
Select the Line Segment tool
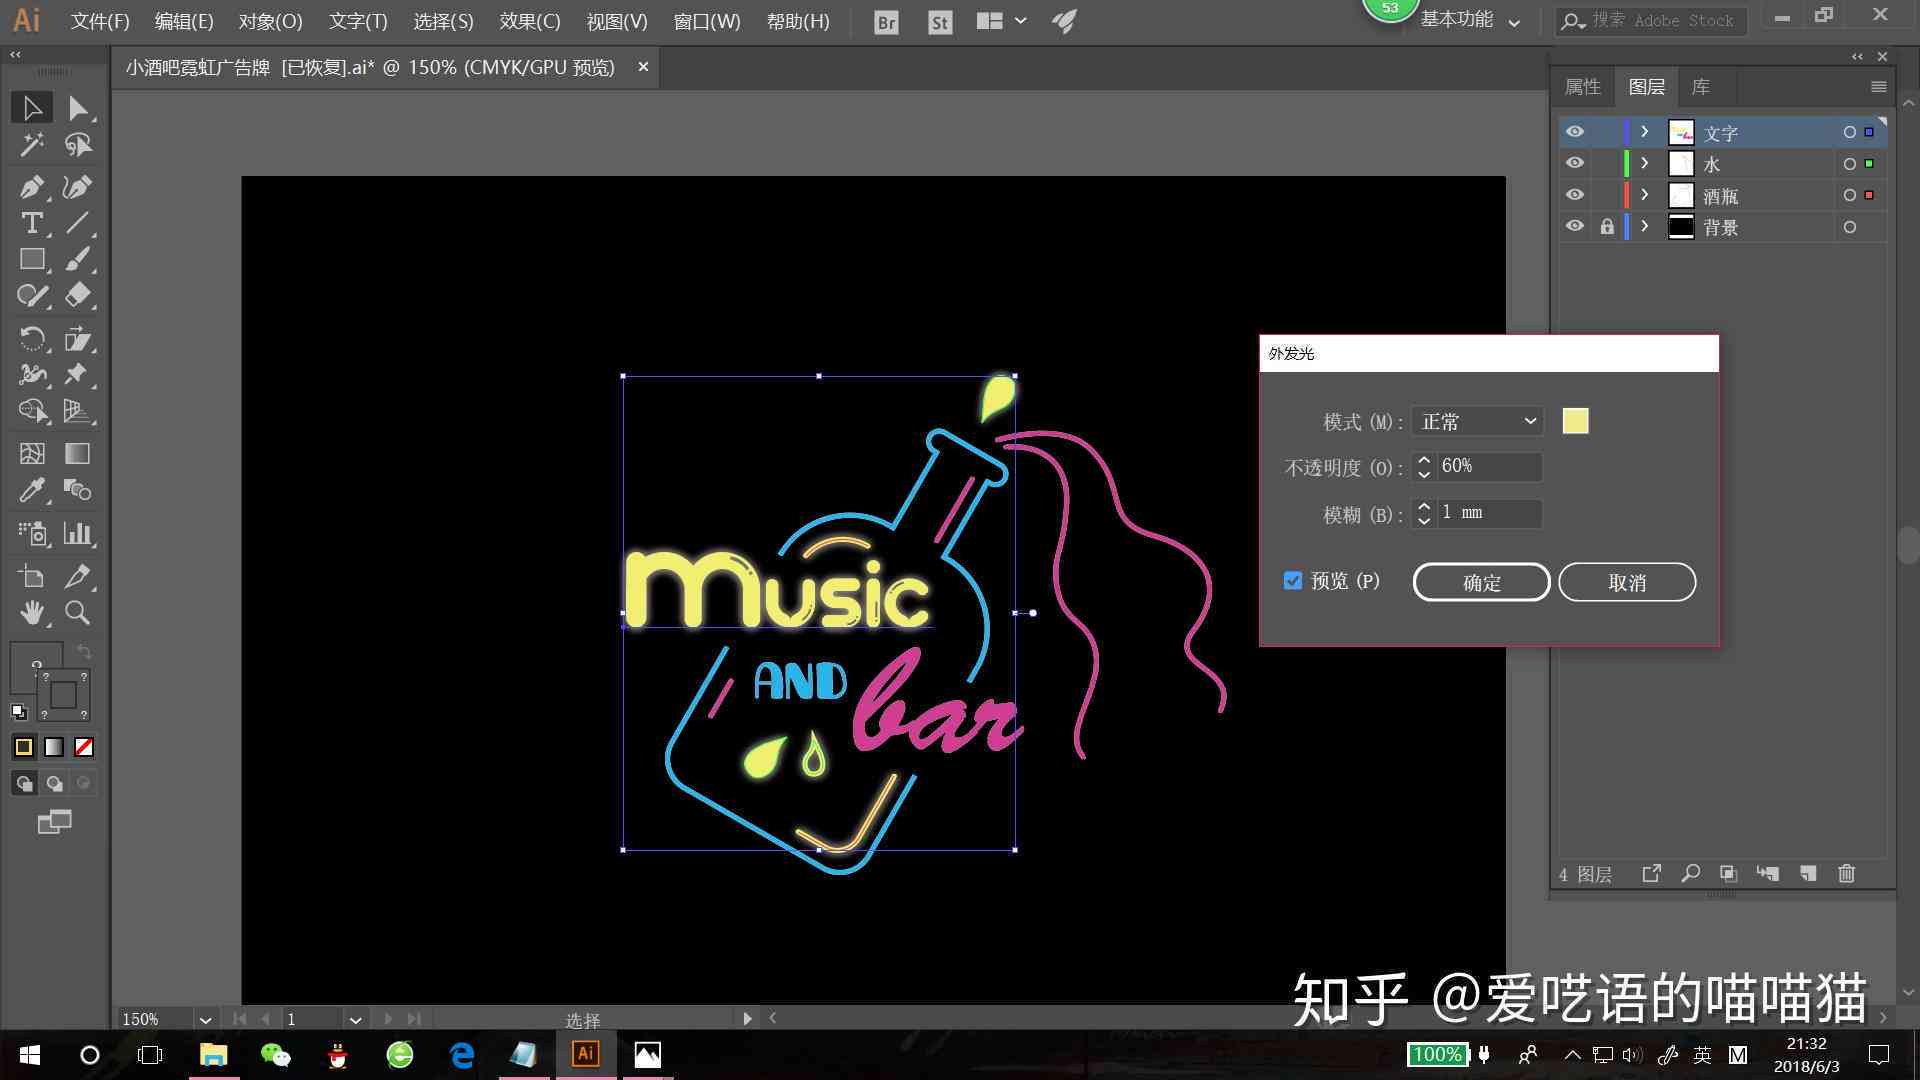point(78,223)
